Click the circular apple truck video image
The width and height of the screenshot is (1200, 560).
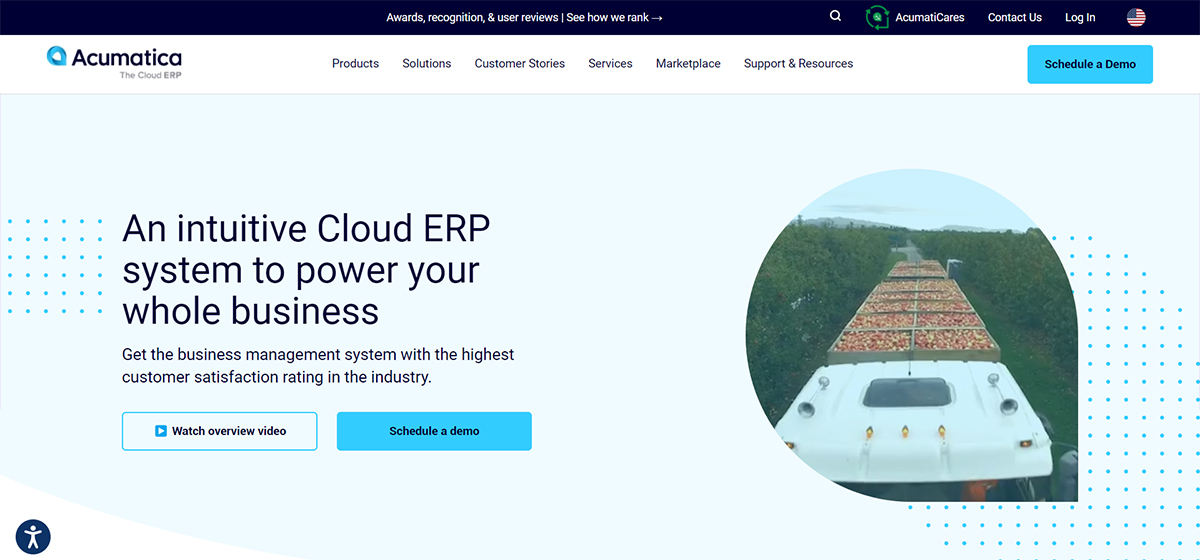point(912,336)
